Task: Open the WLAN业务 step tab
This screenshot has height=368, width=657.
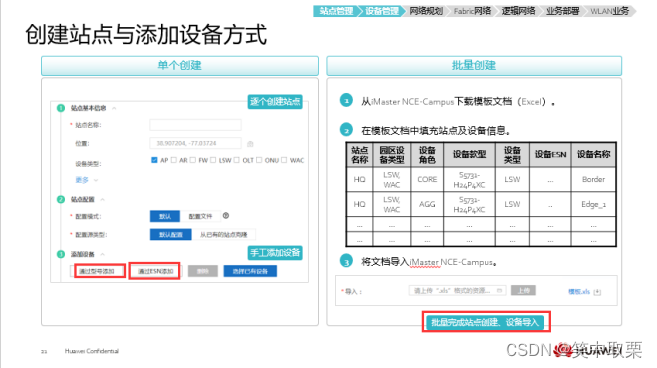Action: tap(610, 11)
